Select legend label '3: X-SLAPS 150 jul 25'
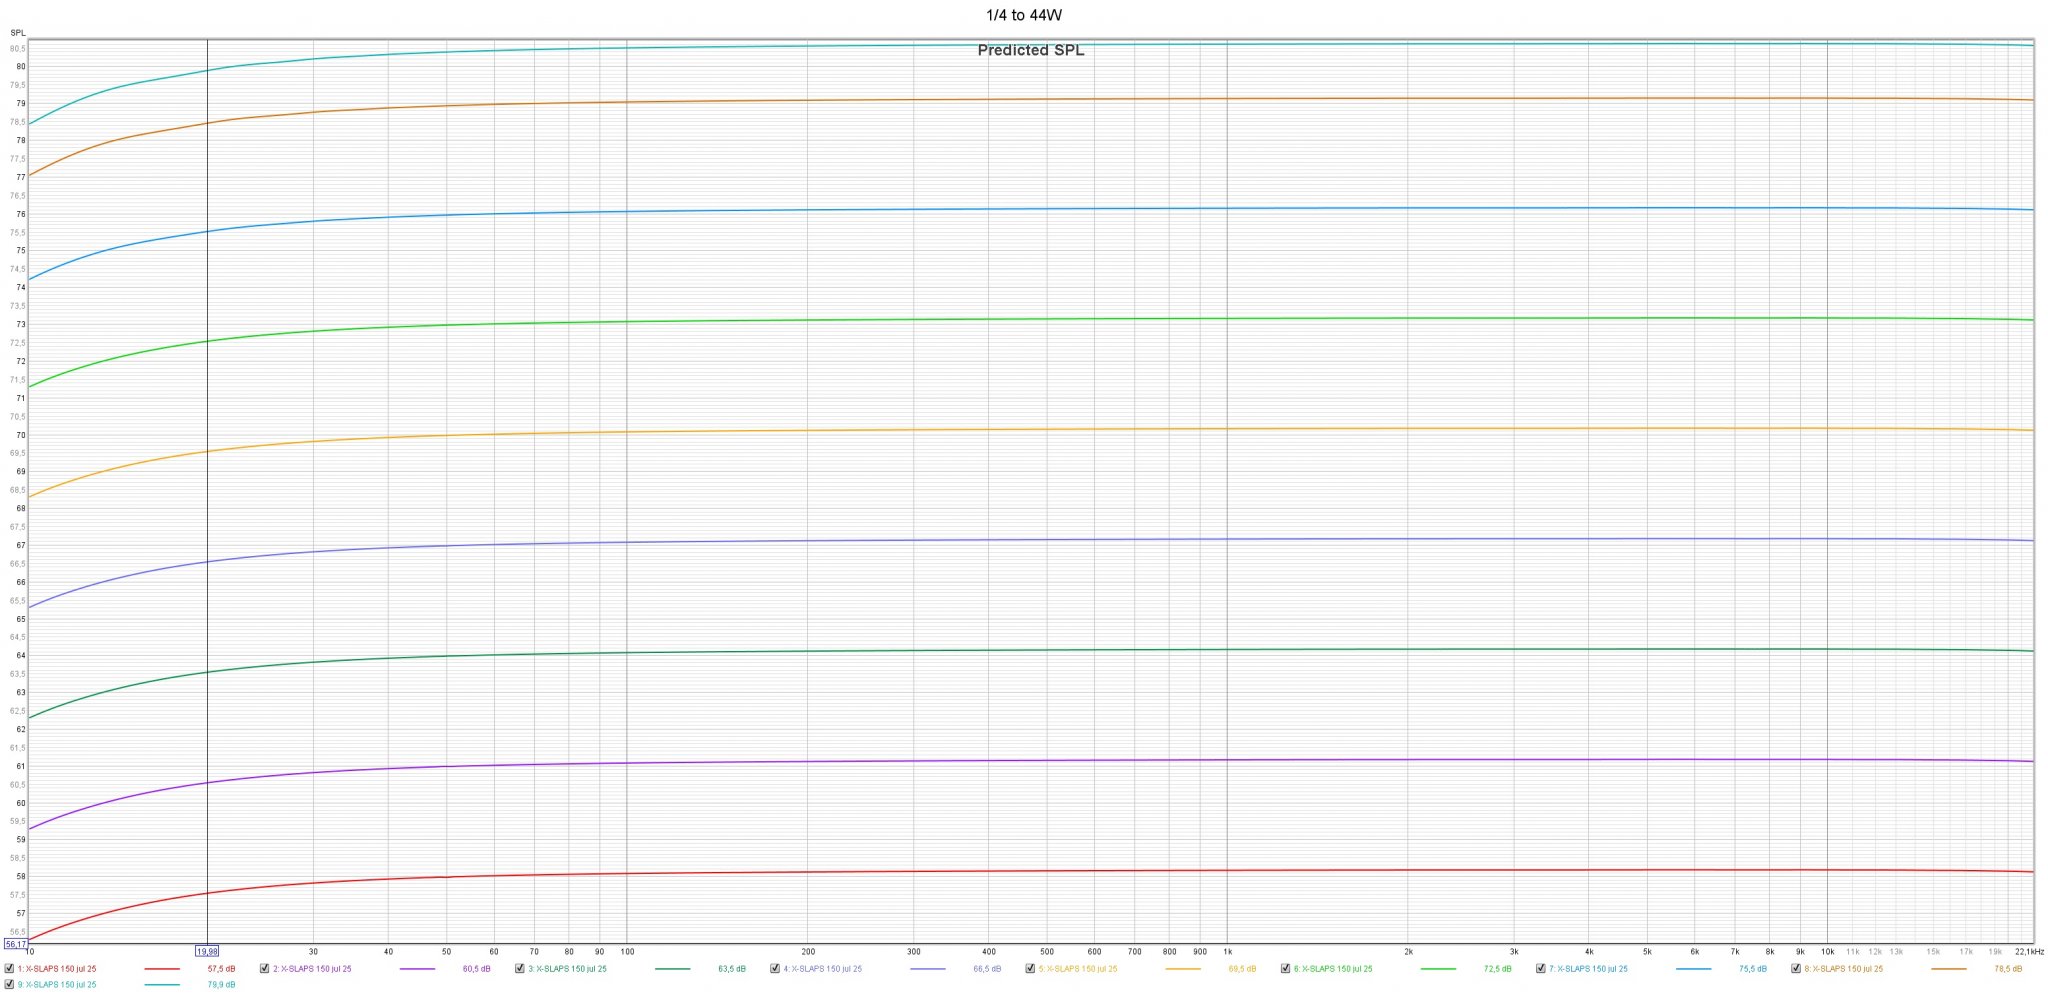Screen dimensions: 2048x994 pyautogui.click(x=567, y=969)
